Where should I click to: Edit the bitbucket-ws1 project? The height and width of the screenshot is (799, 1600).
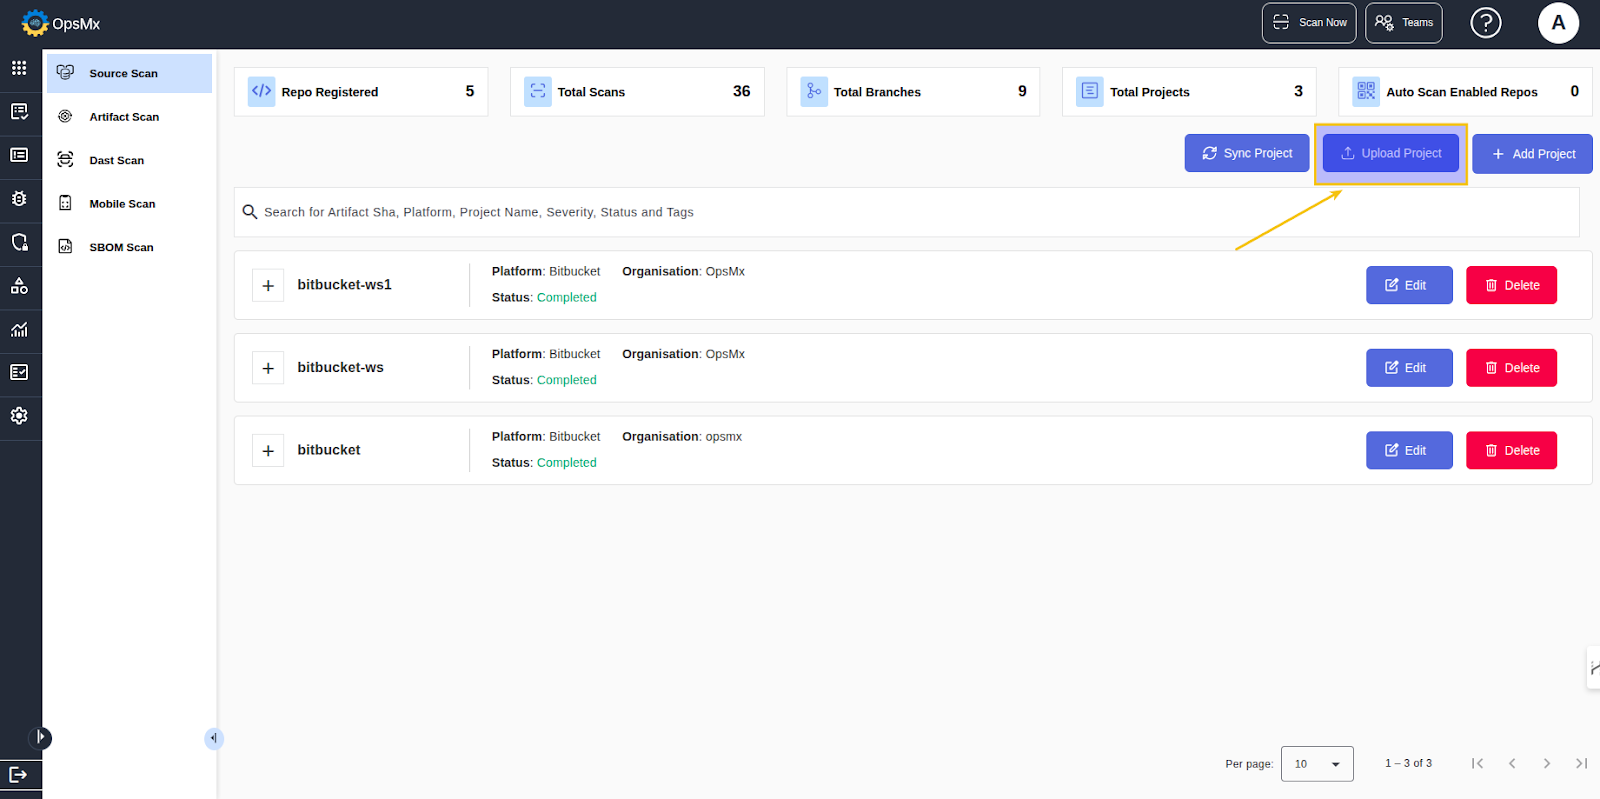(1408, 286)
